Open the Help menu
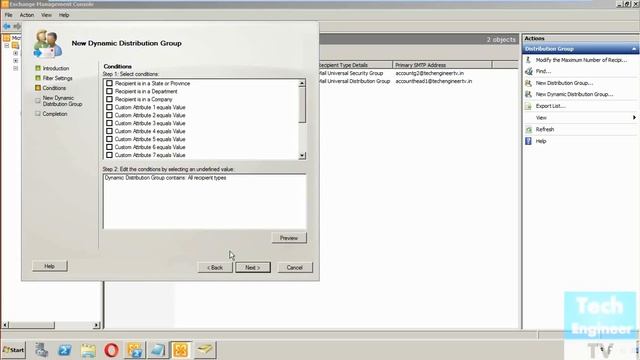This screenshot has width=640, height=360. pyautogui.click(x=64, y=15)
